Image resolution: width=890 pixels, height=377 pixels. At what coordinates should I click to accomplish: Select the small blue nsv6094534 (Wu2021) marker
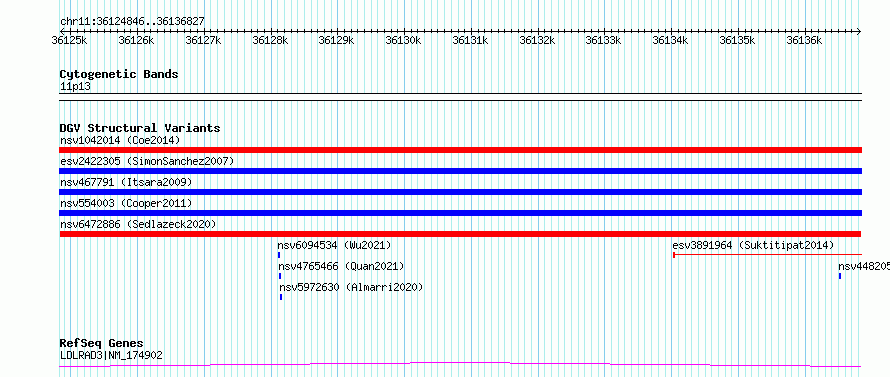pyautogui.click(x=279, y=255)
